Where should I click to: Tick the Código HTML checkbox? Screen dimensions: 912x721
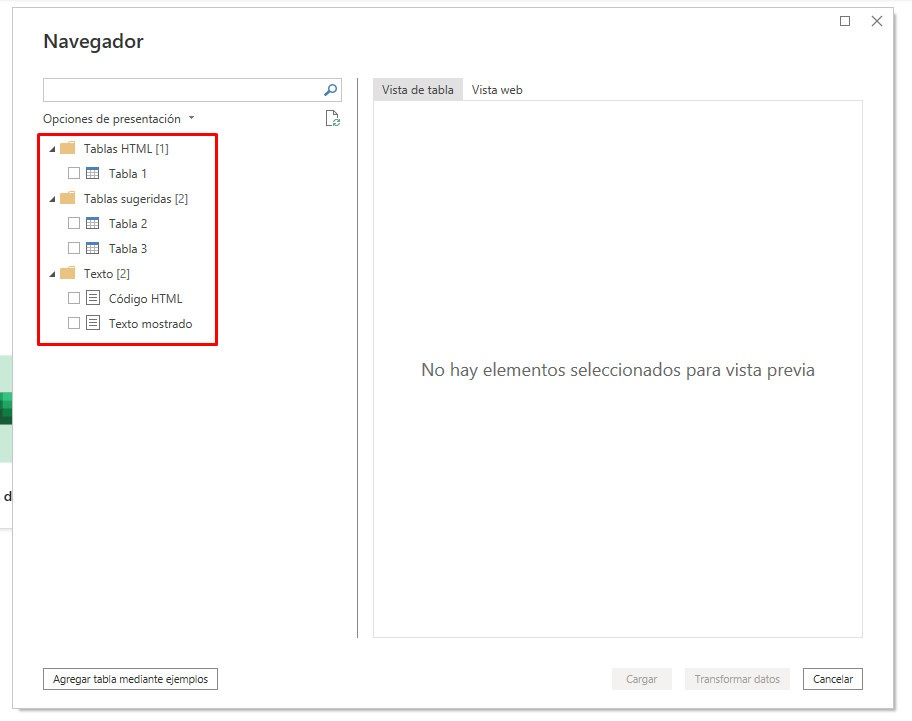[74, 298]
